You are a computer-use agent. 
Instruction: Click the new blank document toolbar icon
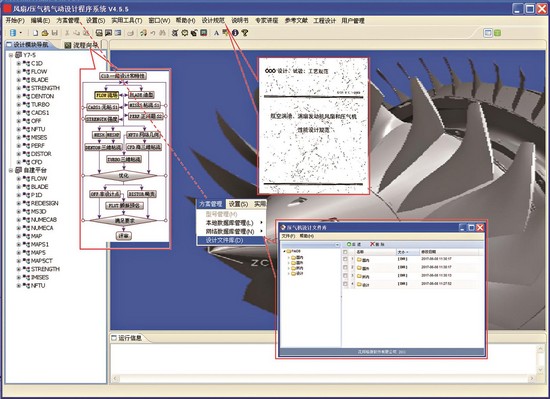[x=35, y=33]
